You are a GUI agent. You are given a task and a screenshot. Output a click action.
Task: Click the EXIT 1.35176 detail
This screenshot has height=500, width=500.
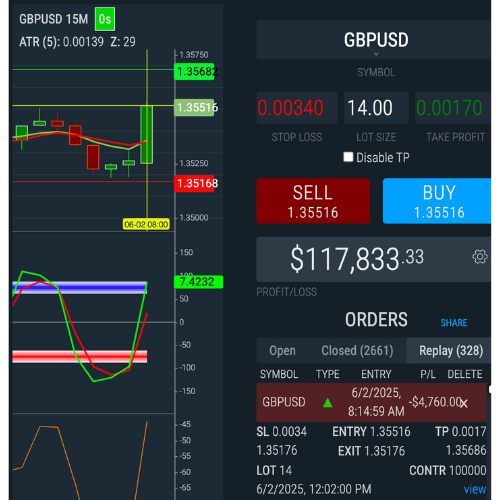point(371,451)
